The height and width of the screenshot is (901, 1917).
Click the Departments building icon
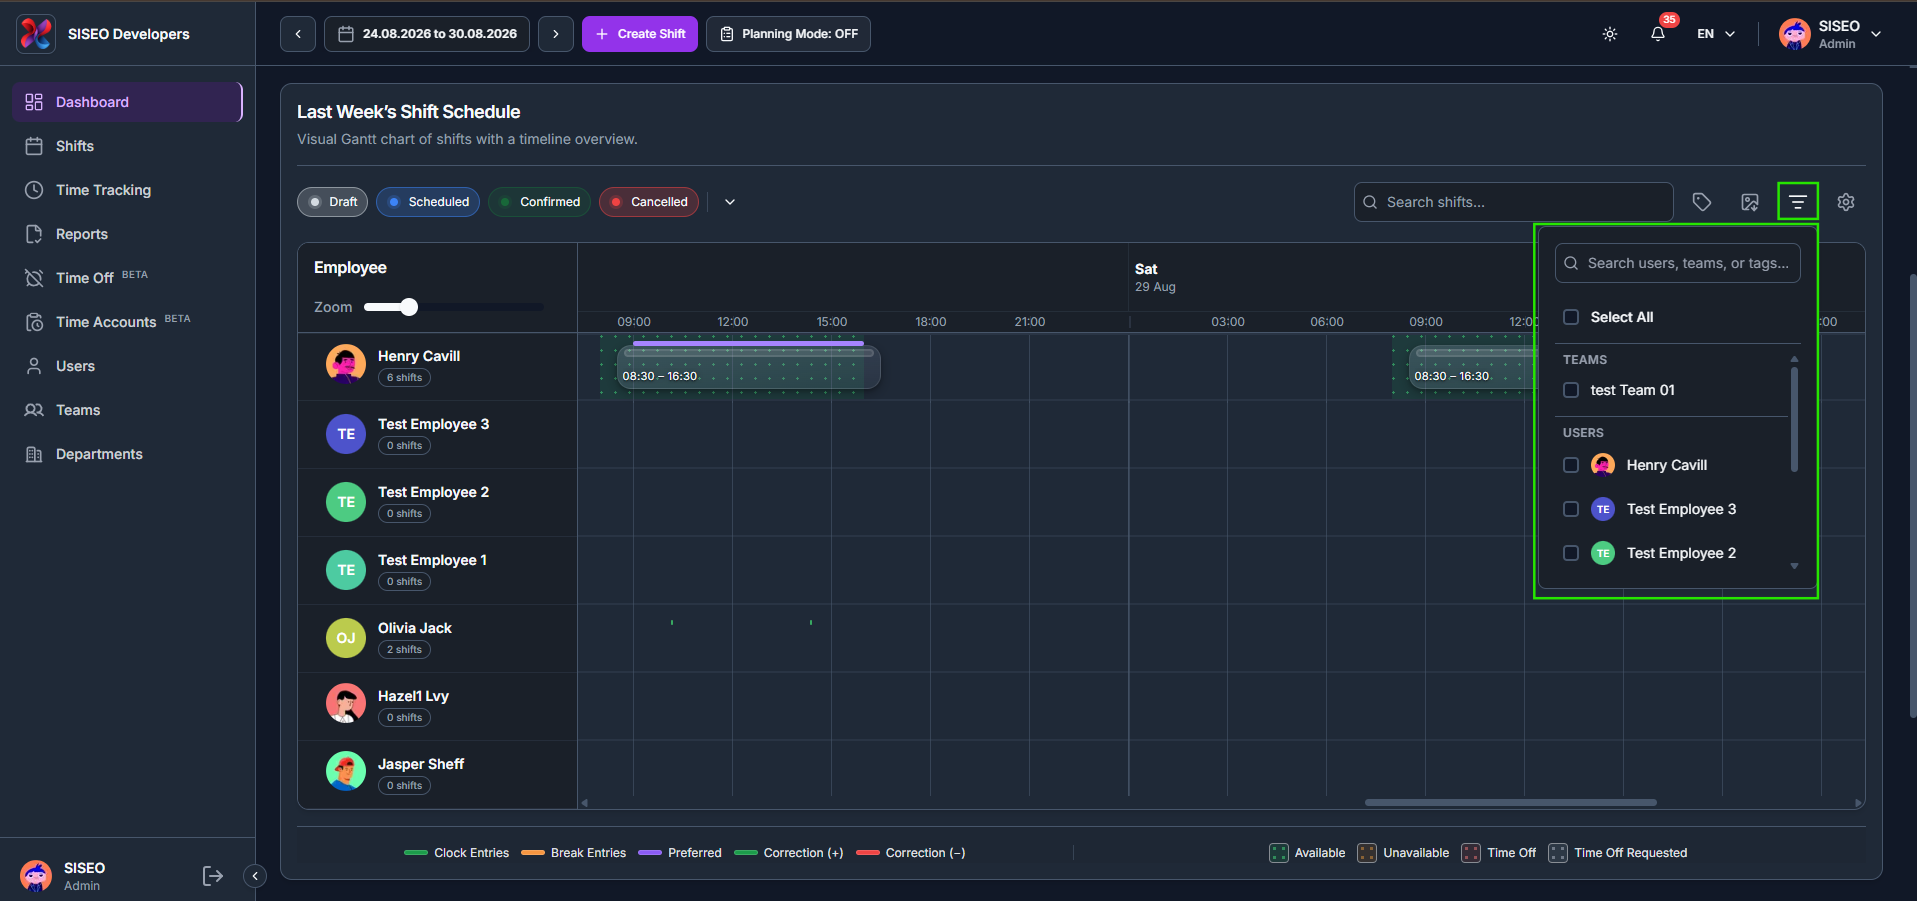tap(34, 454)
